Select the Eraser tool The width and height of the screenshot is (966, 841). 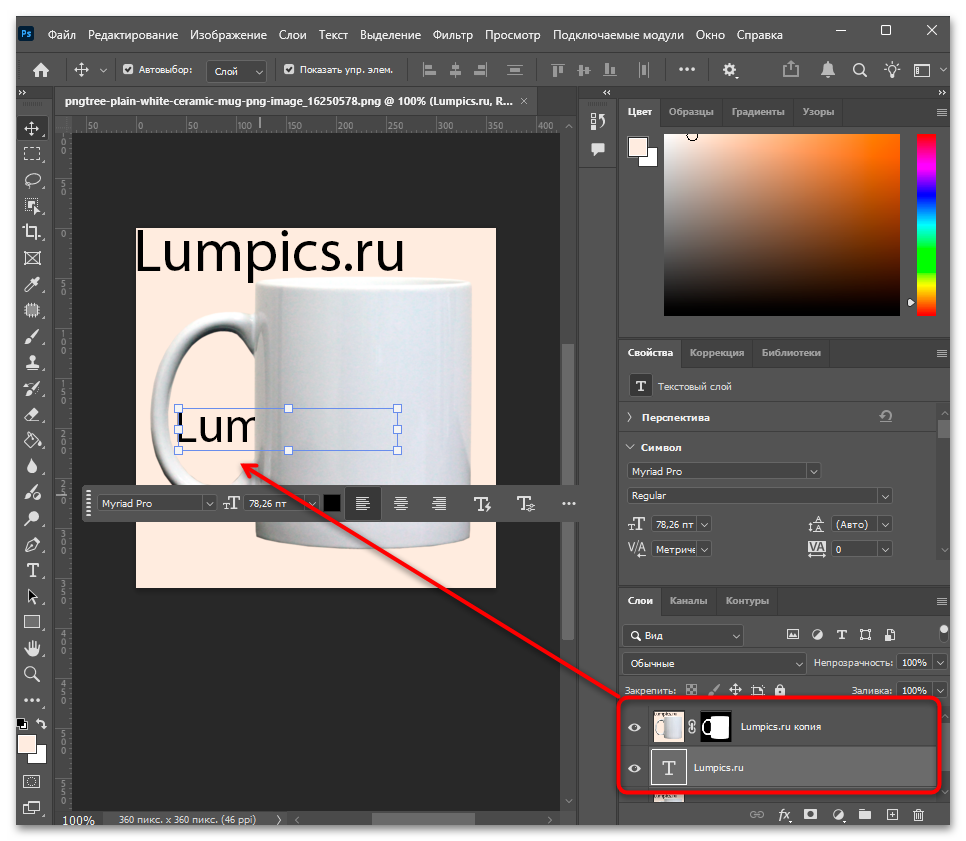click(x=32, y=415)
